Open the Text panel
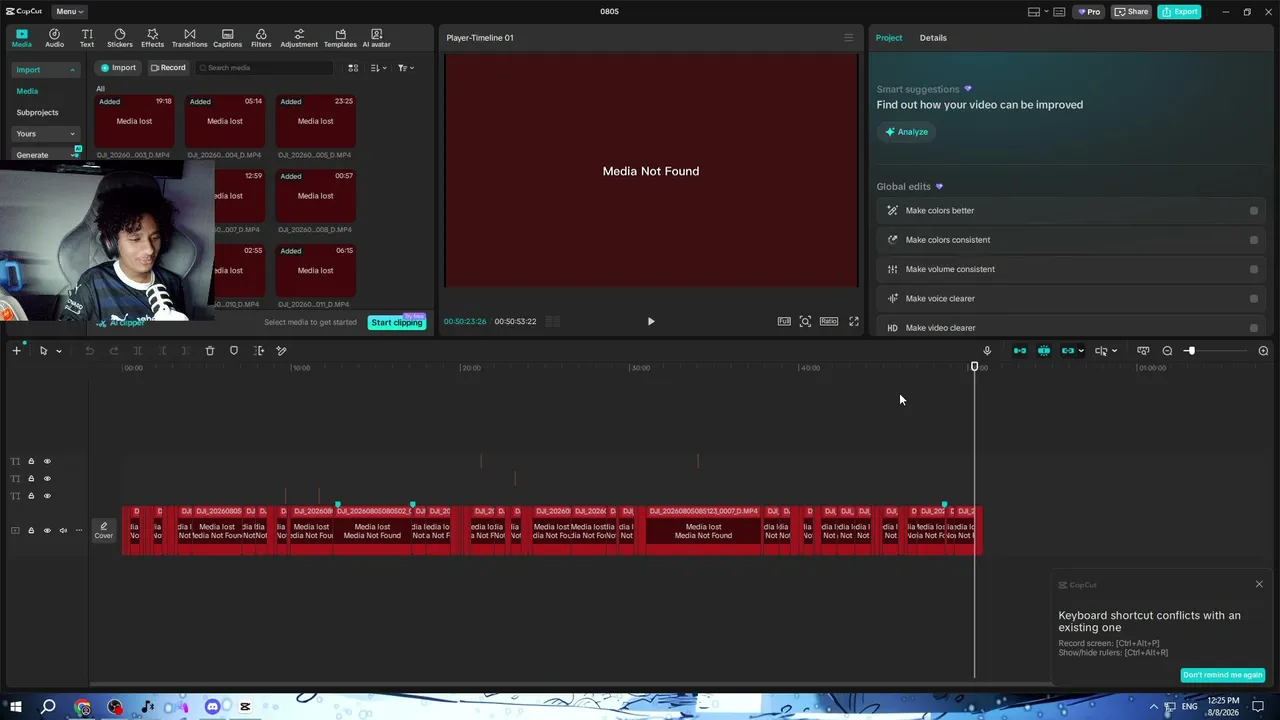This screenshot has width=1280, height=720. click(x=87, y=38)
